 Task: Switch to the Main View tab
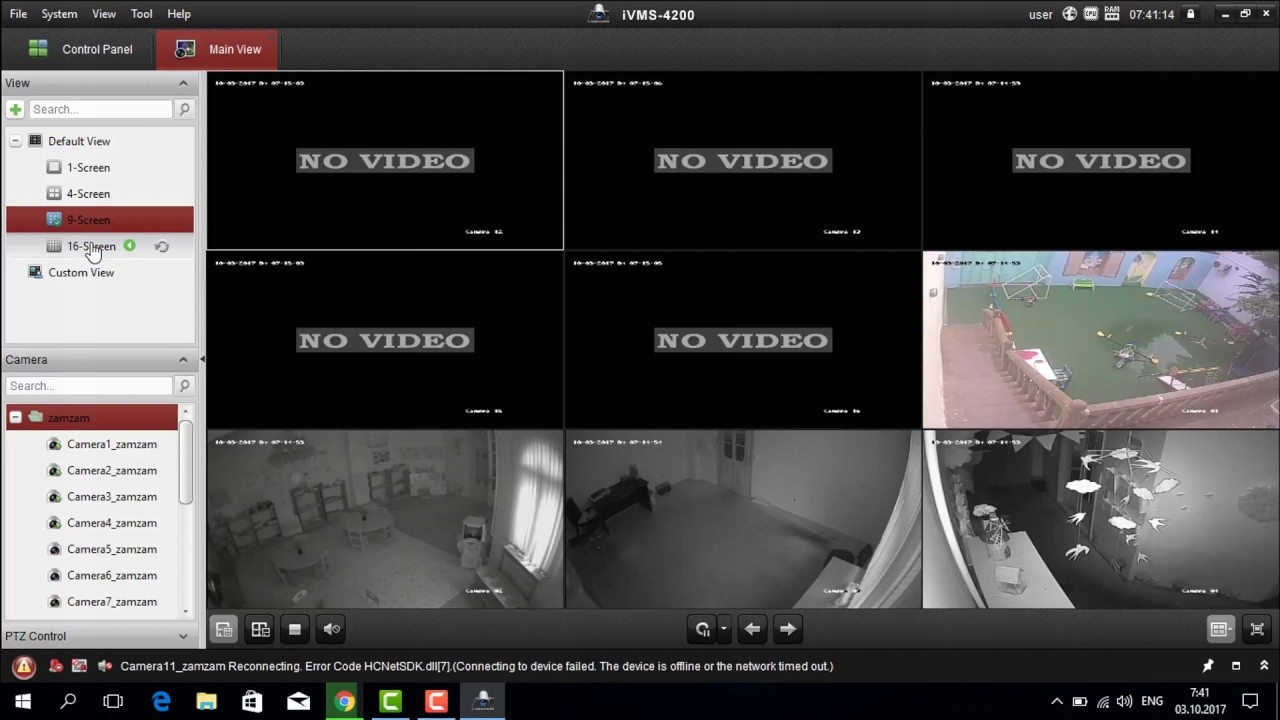(x=219, y=49)
